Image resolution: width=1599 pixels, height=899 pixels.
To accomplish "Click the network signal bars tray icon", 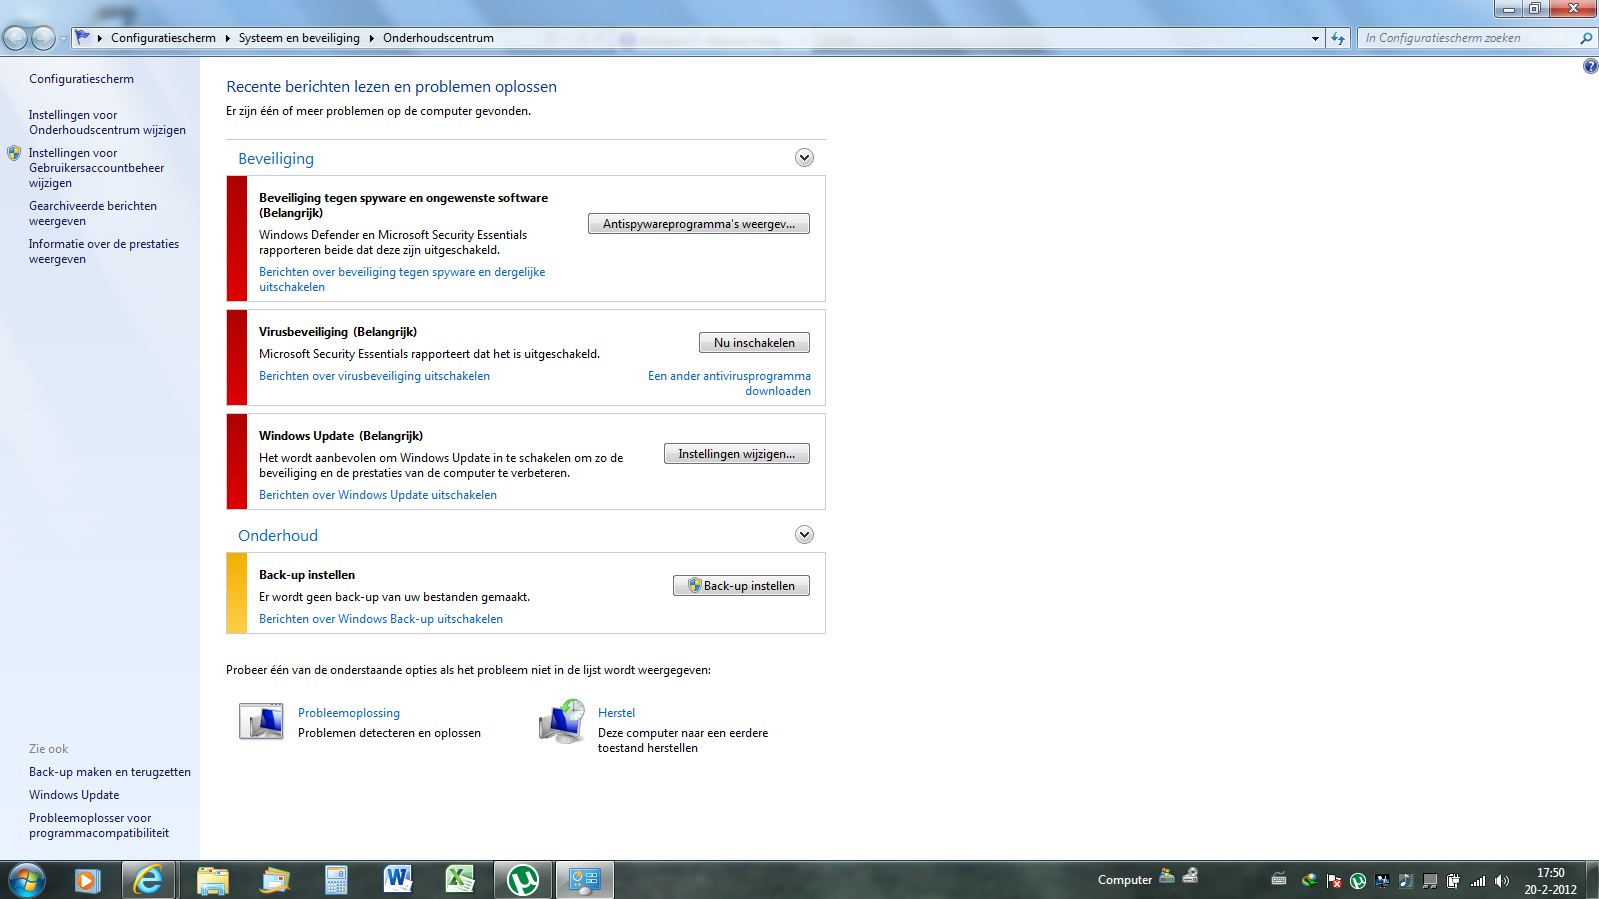I will click(1478, 881).
